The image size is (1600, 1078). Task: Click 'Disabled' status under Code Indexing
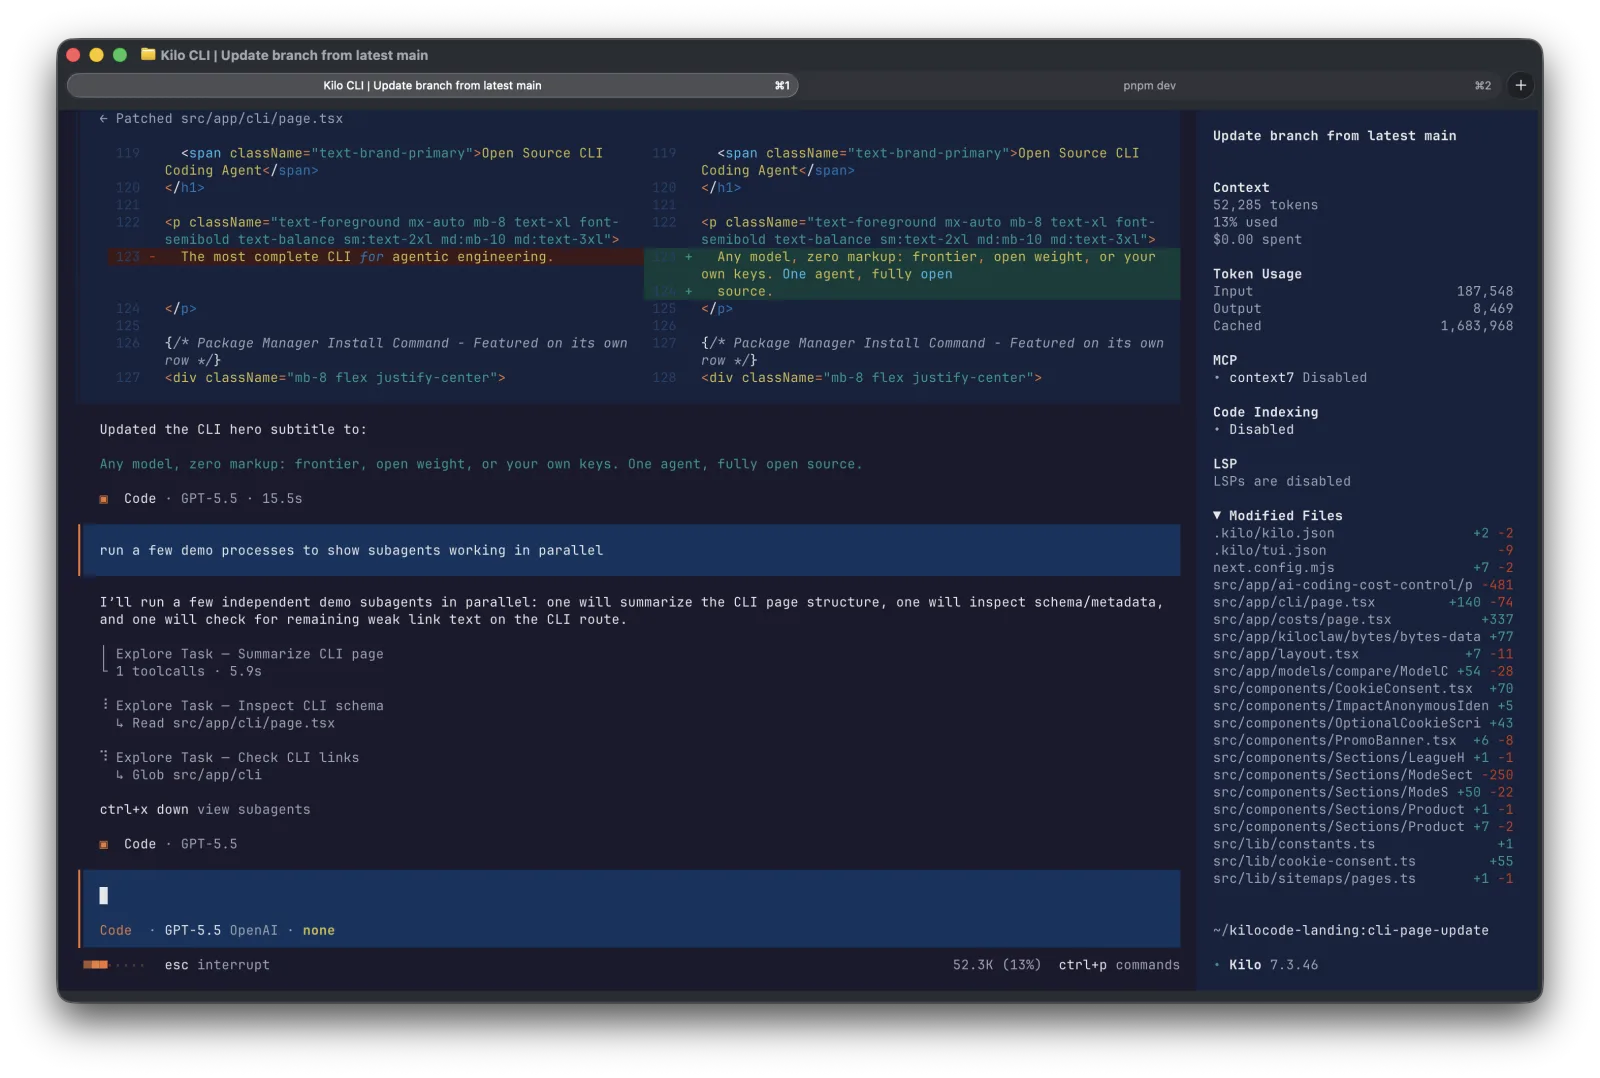1261,430
